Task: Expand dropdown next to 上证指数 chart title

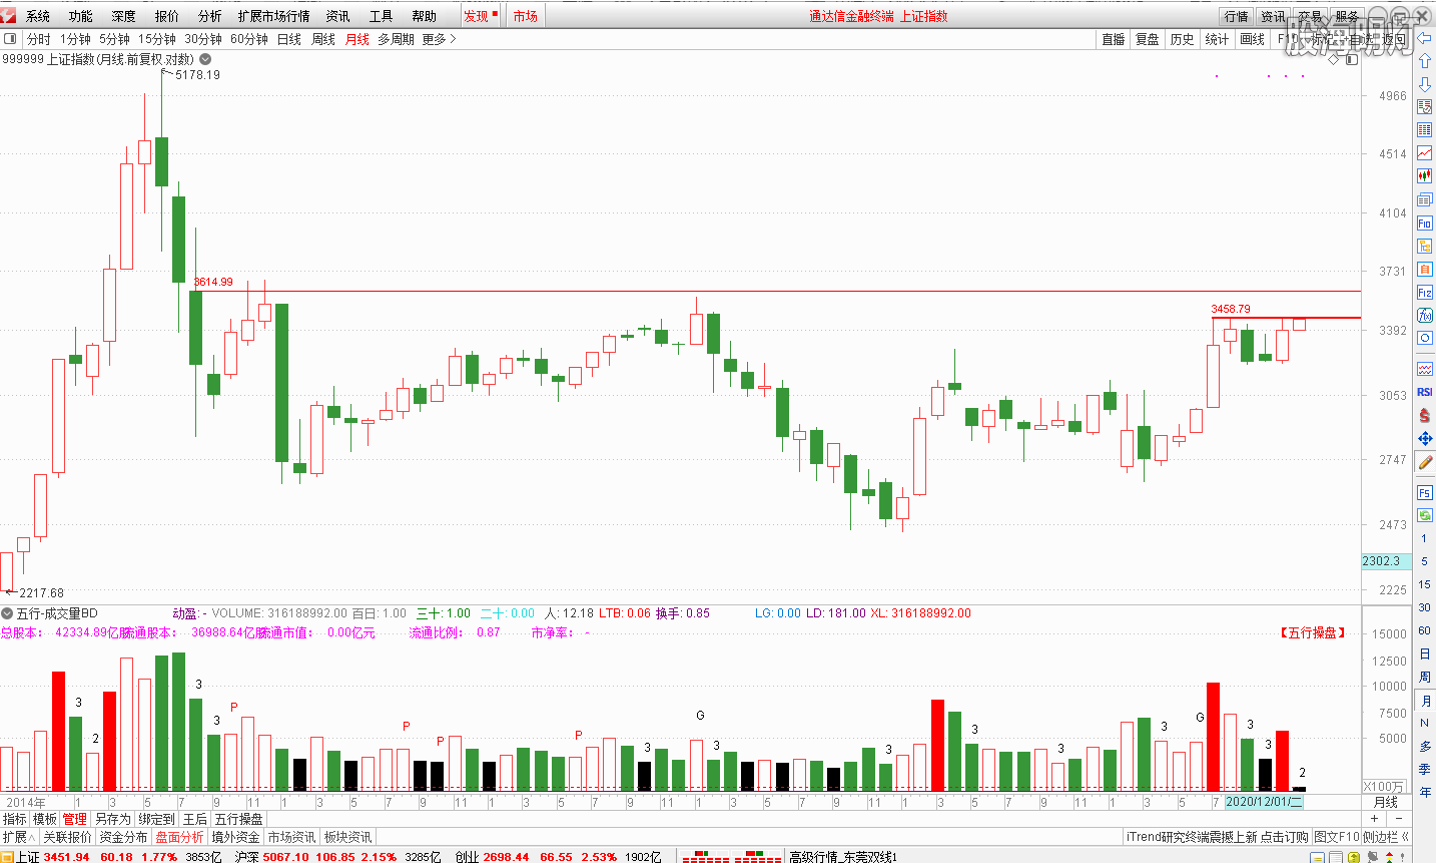Action: point(205,59)
